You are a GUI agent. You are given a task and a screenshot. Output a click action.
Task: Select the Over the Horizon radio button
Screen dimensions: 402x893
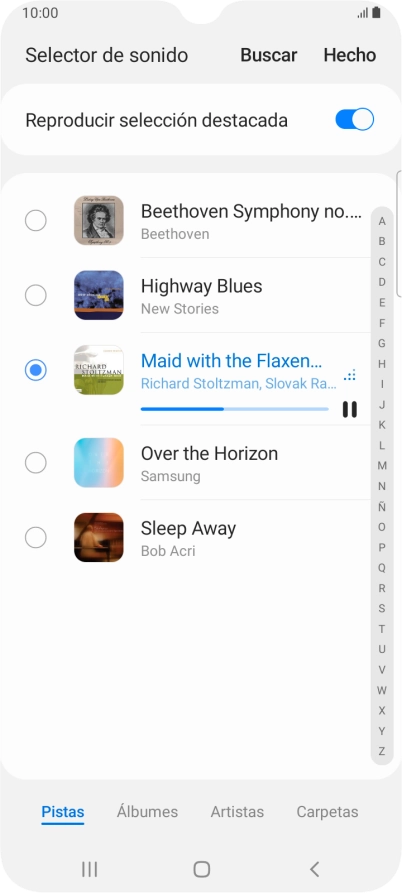(35, 462)
